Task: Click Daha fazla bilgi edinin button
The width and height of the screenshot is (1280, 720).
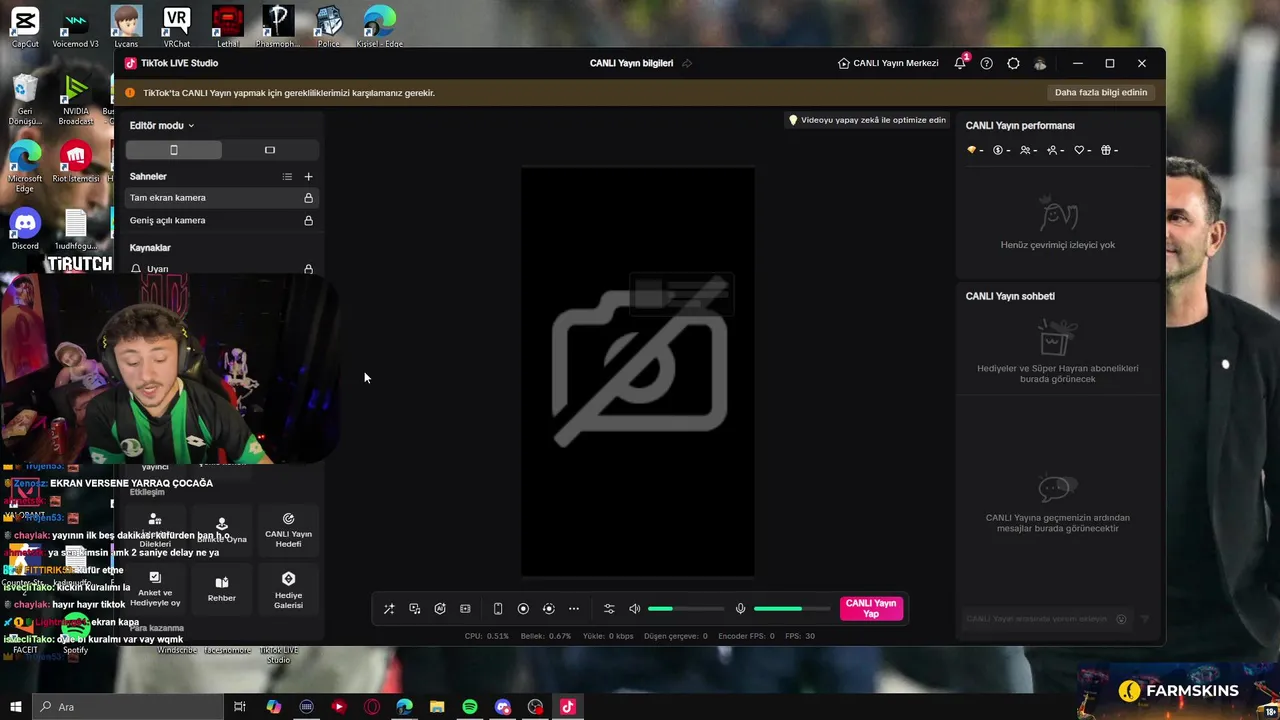Action: (x=1101, y=92)
